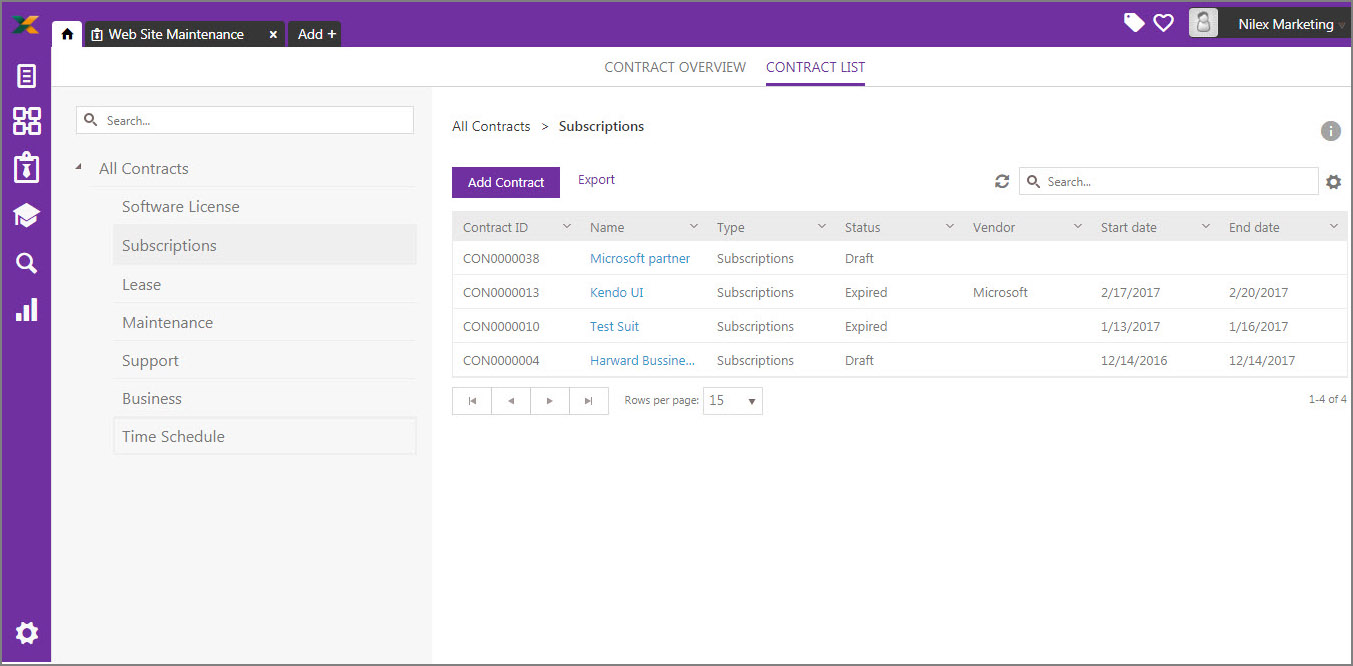Open the settings gear at sidebar bottom
Screen dimensions: 1353x666
coord(27,633)
